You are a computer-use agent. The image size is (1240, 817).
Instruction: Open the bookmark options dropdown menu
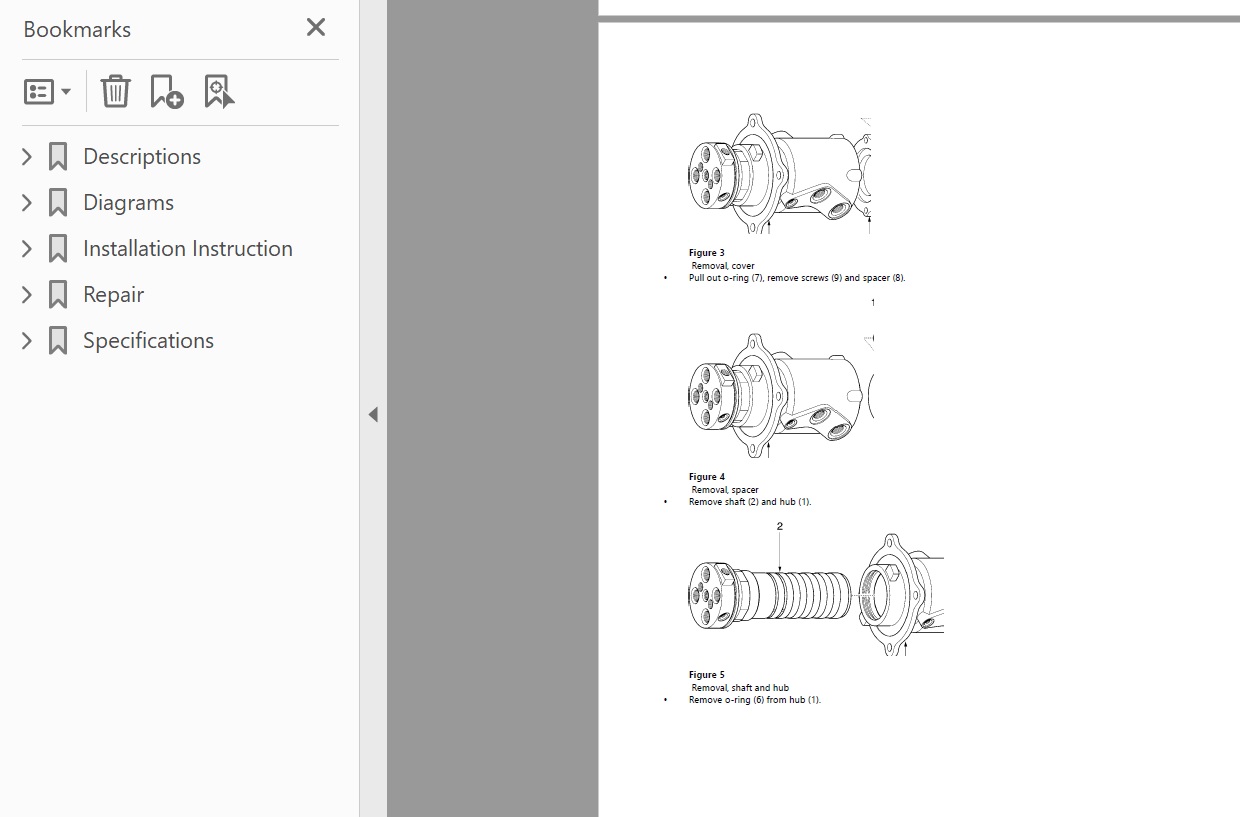47,92
